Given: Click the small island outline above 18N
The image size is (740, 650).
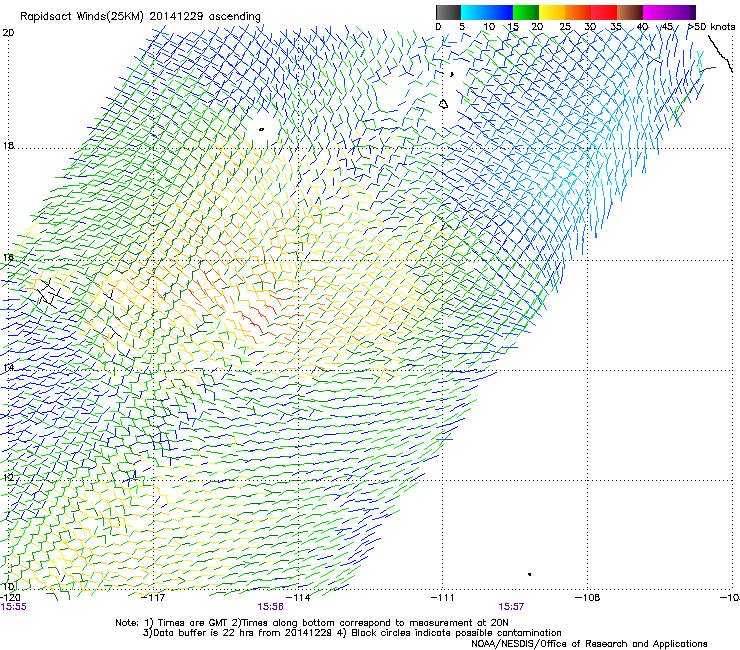Looking at the screenshot, I should 261,129.
